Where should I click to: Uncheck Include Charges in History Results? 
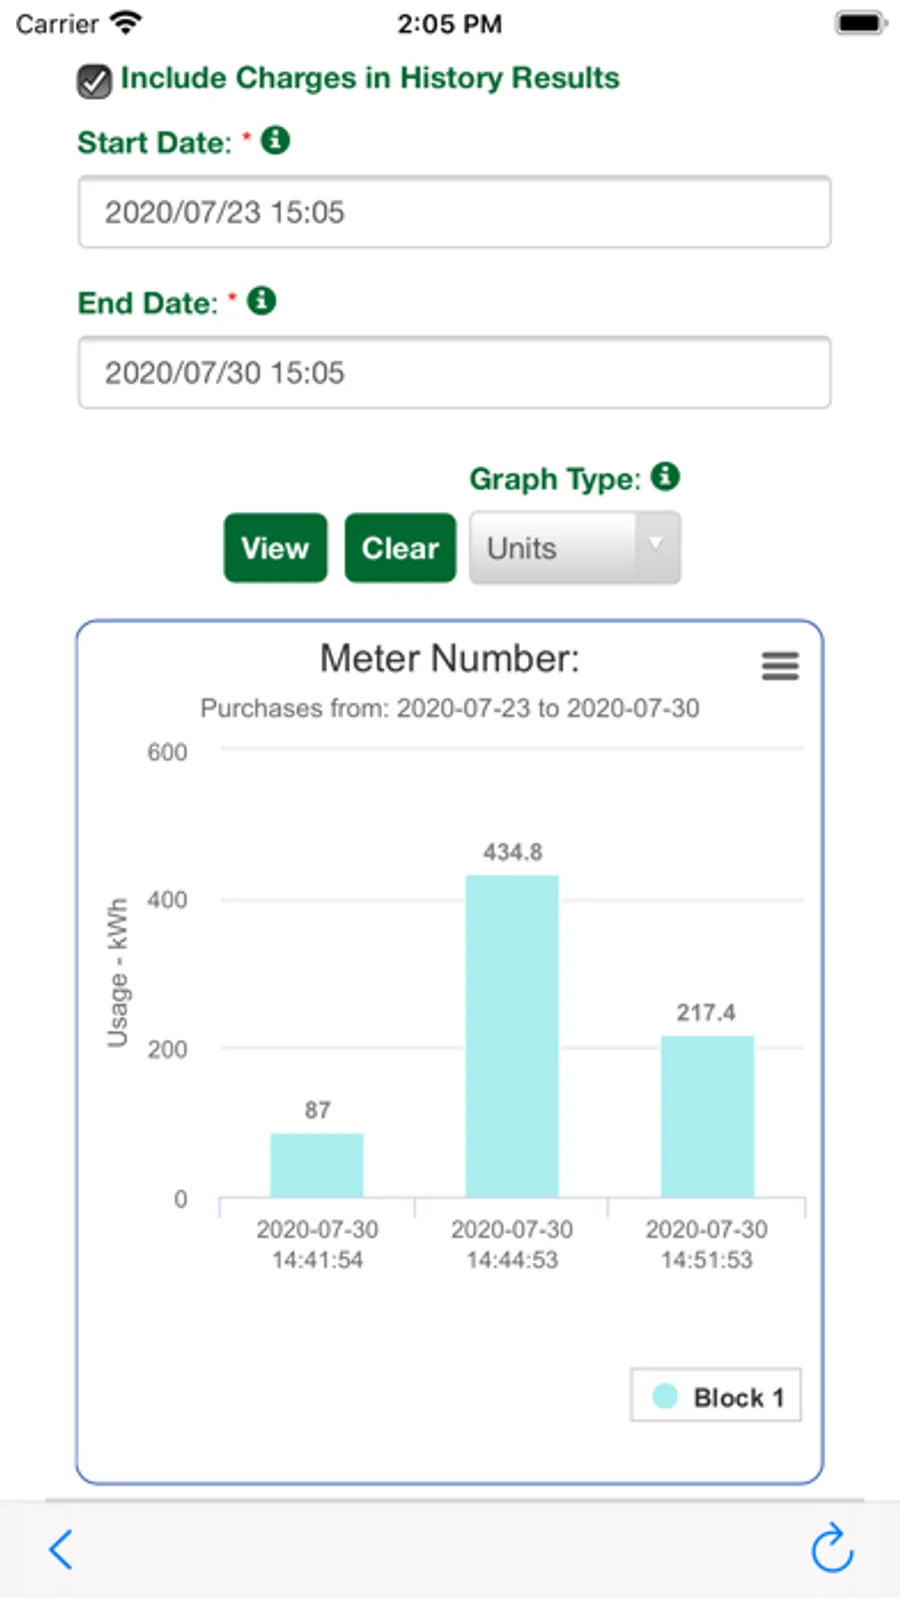coord(94,81)
